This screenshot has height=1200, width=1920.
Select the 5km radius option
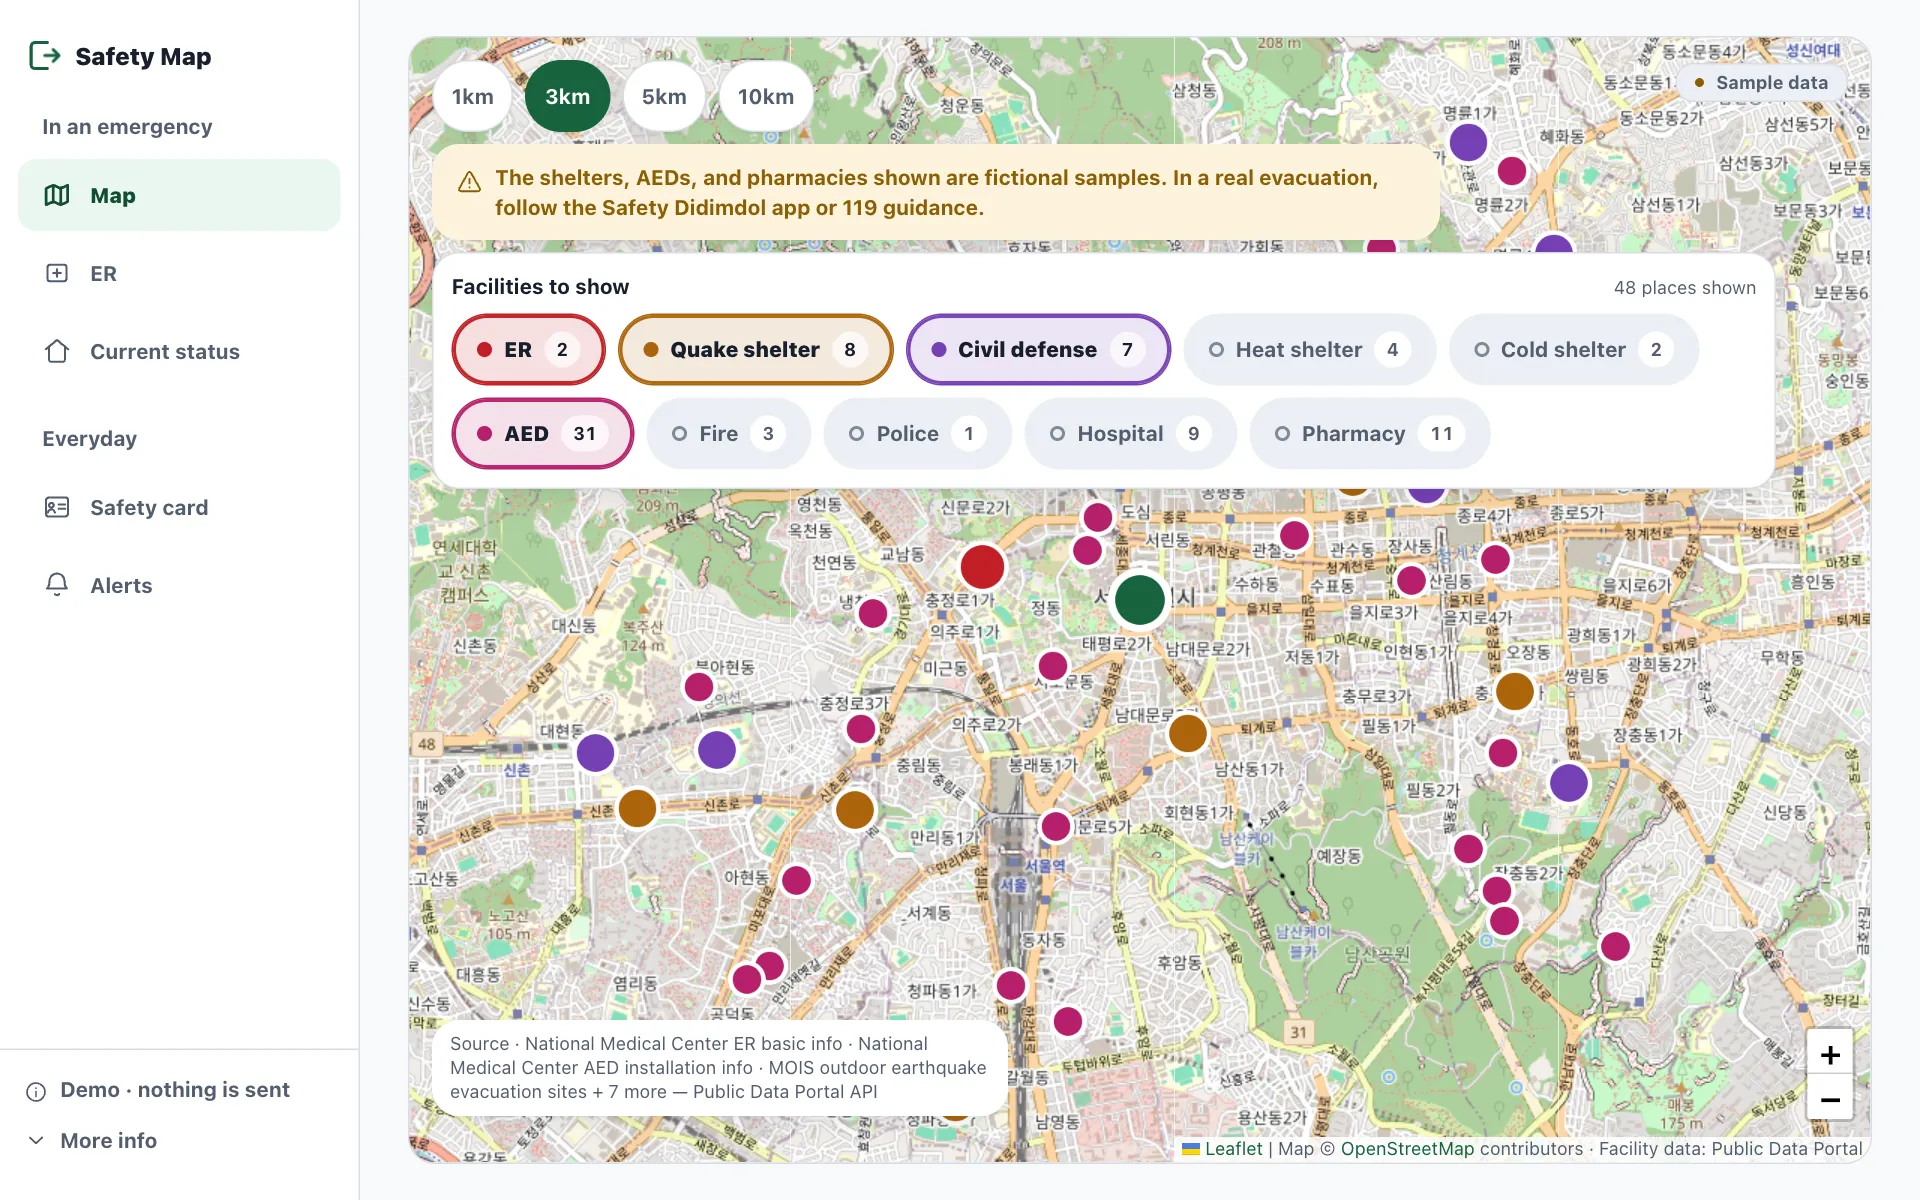coord(664,96)
